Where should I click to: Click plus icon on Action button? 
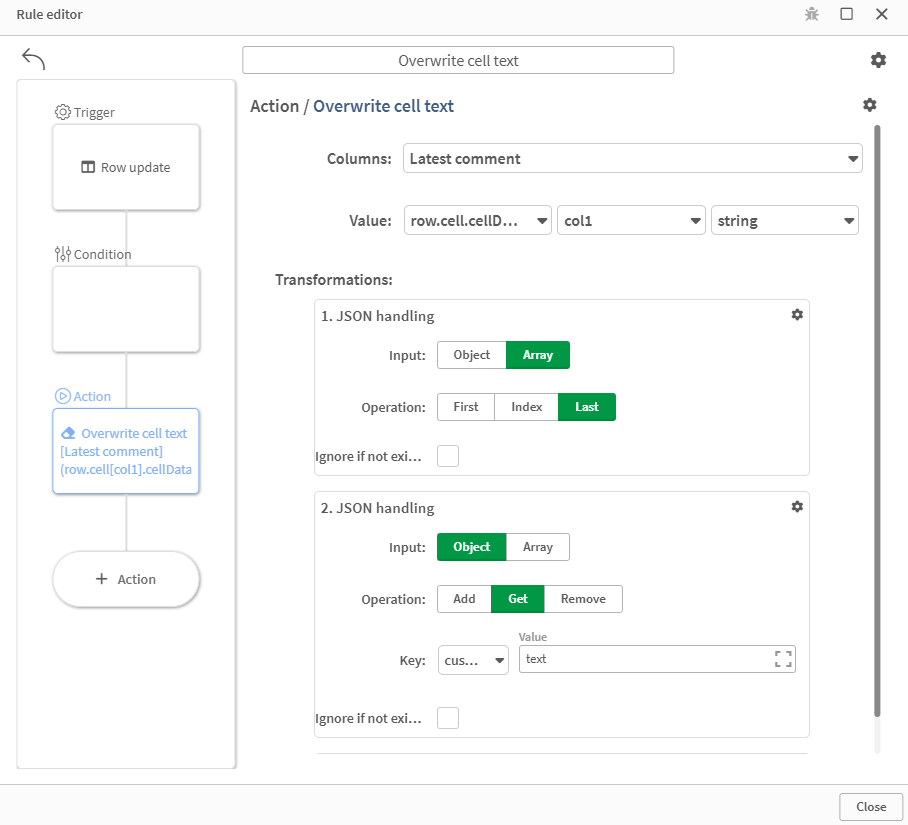pos(101,579)
